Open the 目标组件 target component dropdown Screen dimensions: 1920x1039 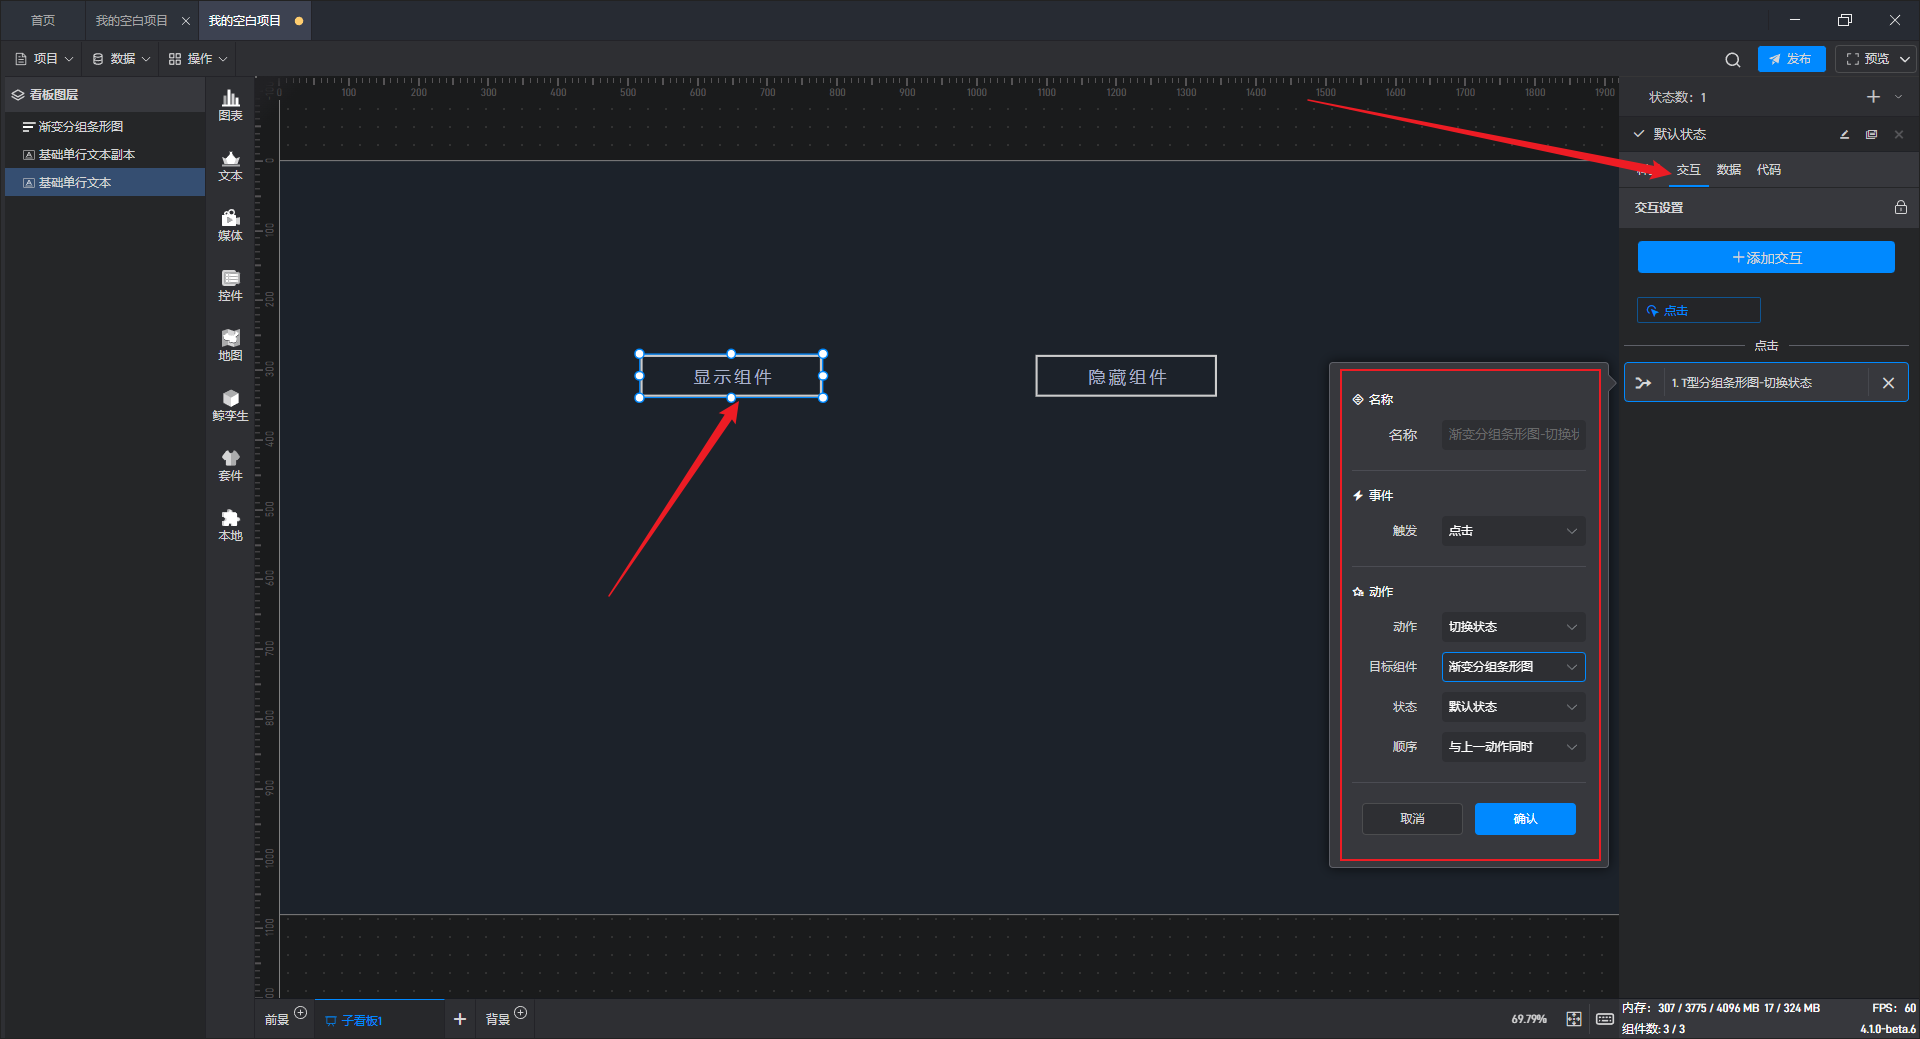(1513, 667)
